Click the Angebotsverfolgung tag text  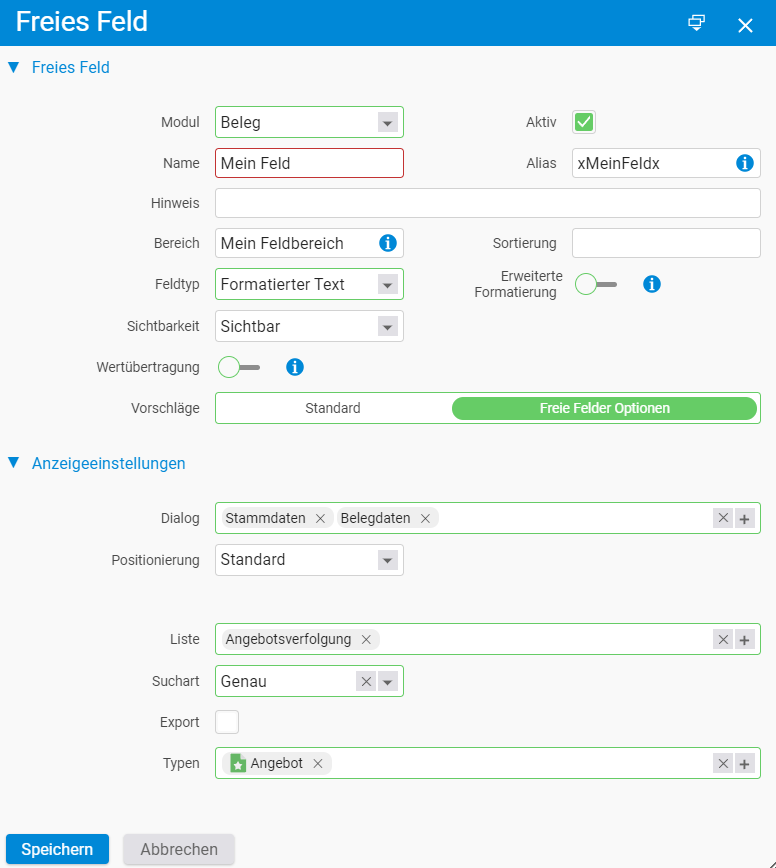(x=288, y=639)
